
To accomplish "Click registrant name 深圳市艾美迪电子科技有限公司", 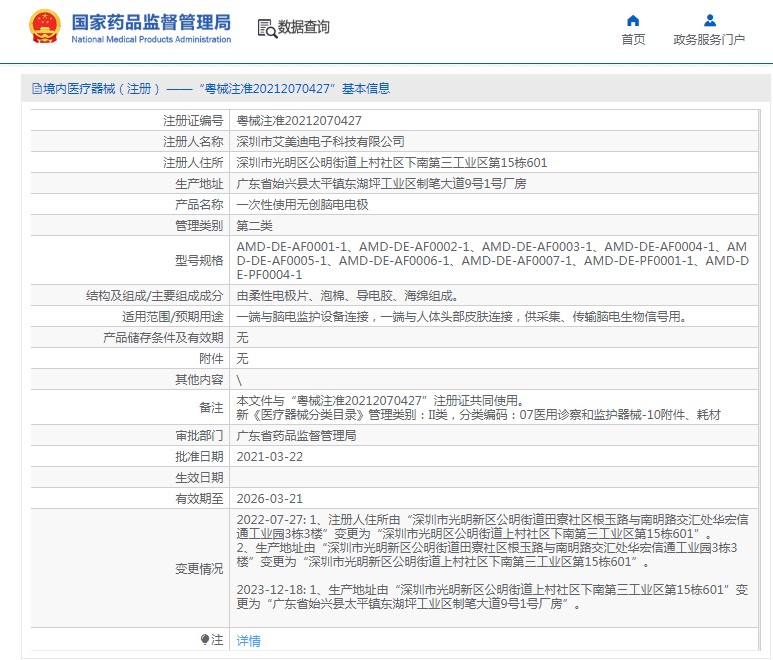I will pos(320,142).
